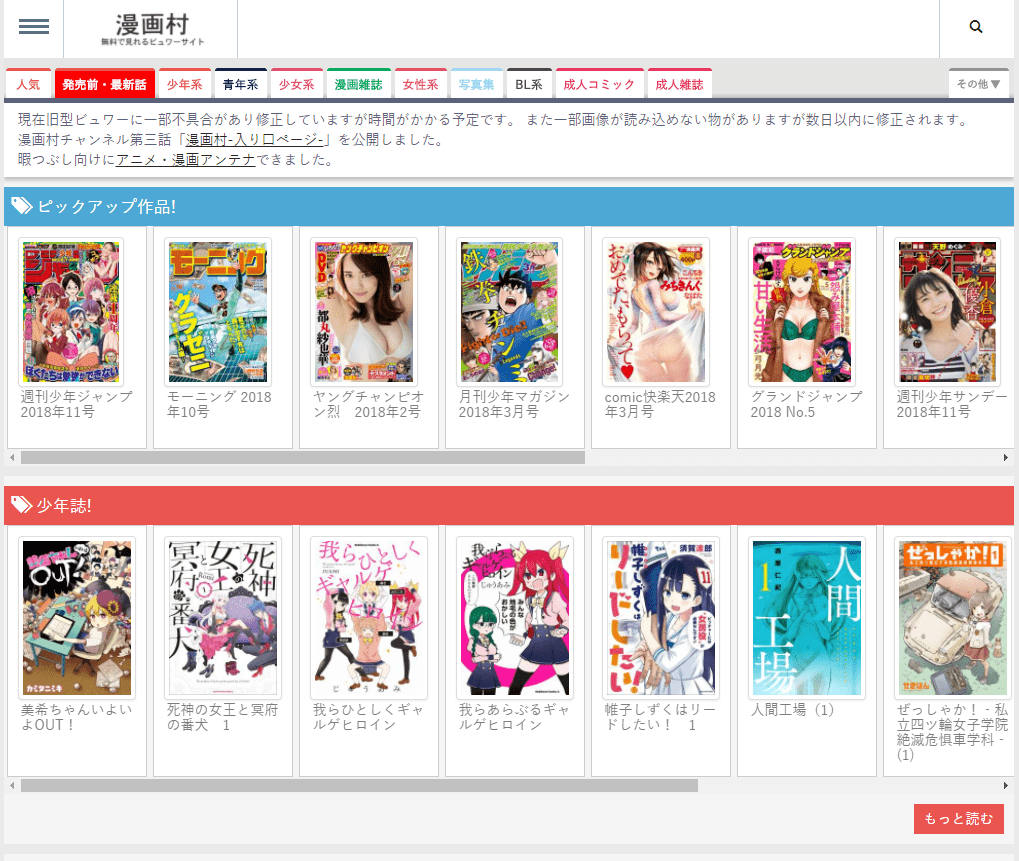Click title text 週刊少年ジャンプ 2018年11号
Screen dimensions: 1019x861
[77, 404]
